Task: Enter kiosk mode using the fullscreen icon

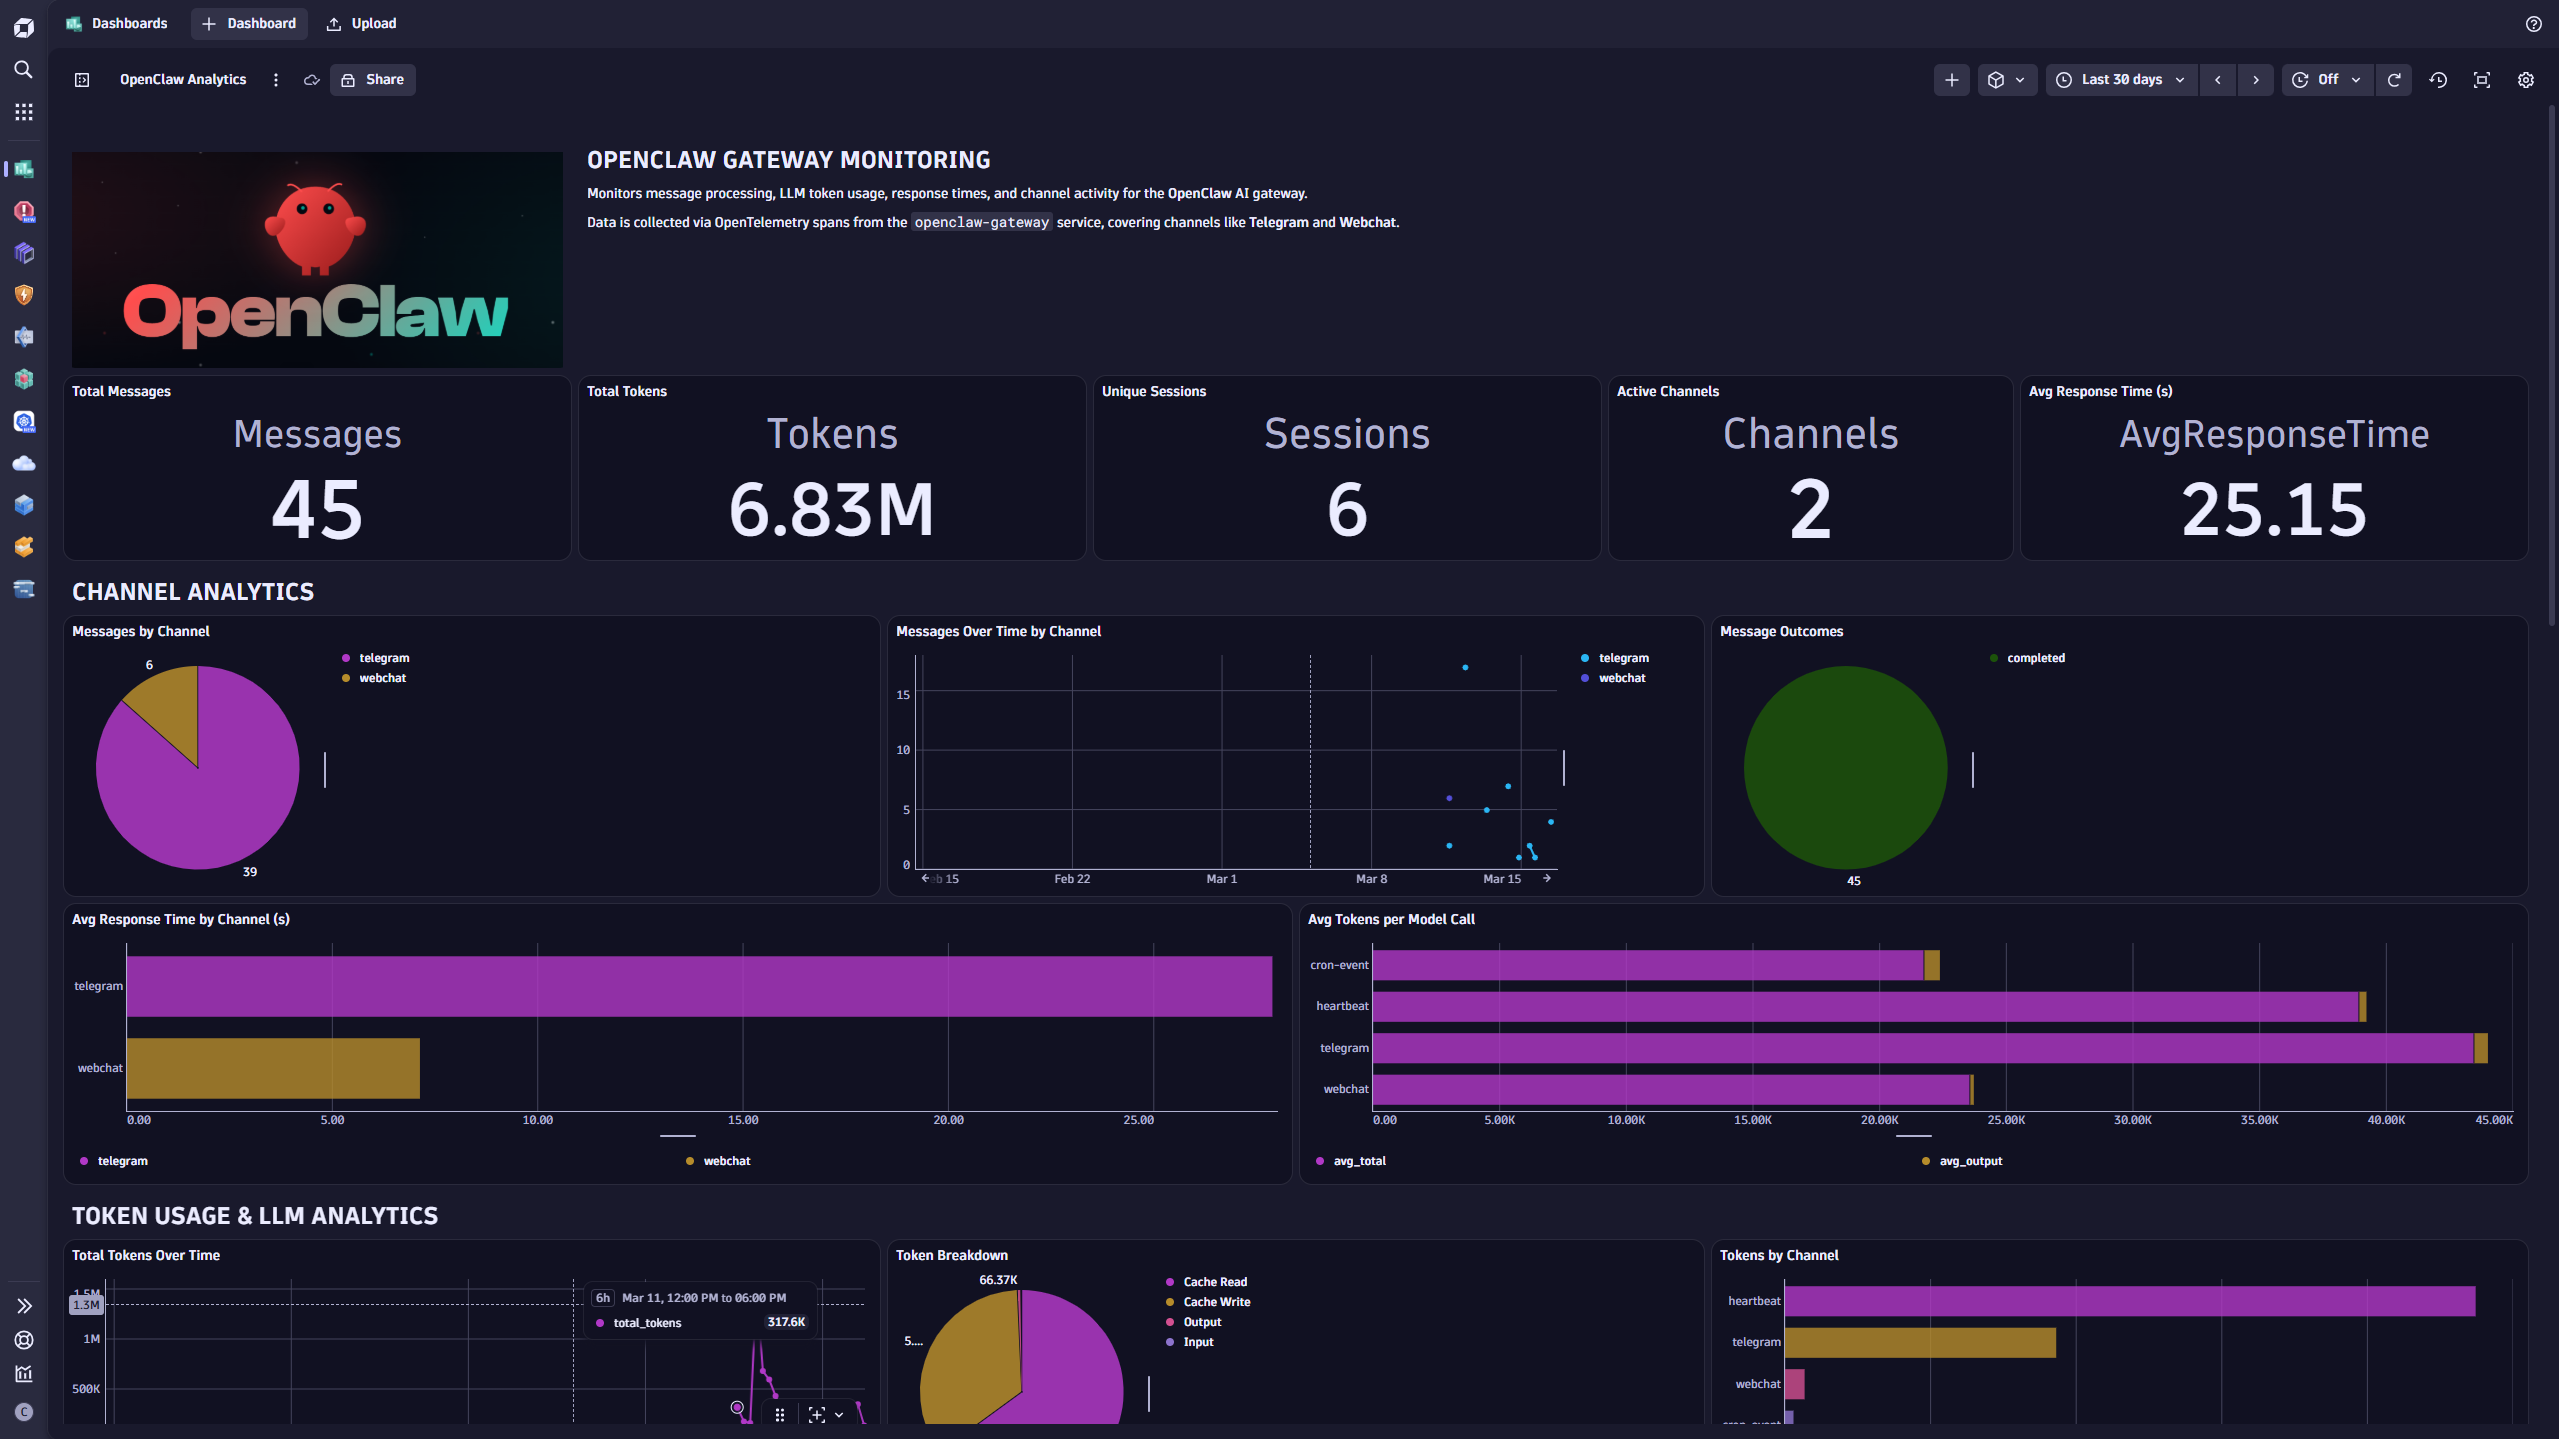Action: click(x=2481, y=79)
